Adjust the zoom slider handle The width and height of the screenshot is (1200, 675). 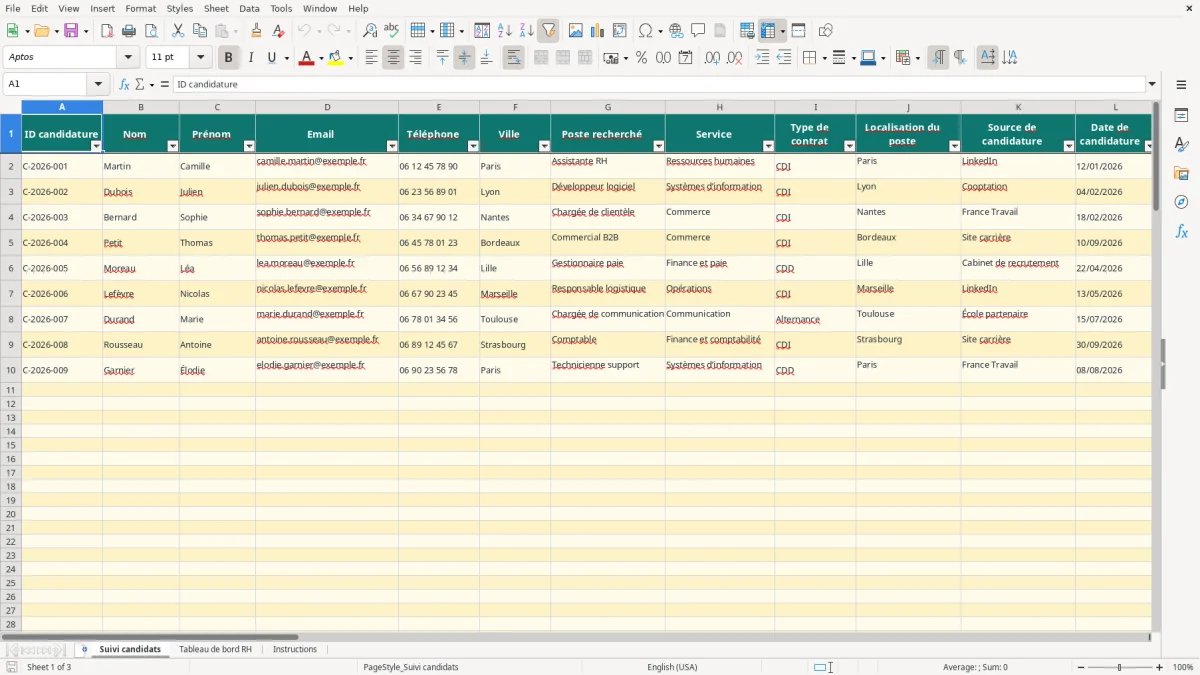[1120, 667]
